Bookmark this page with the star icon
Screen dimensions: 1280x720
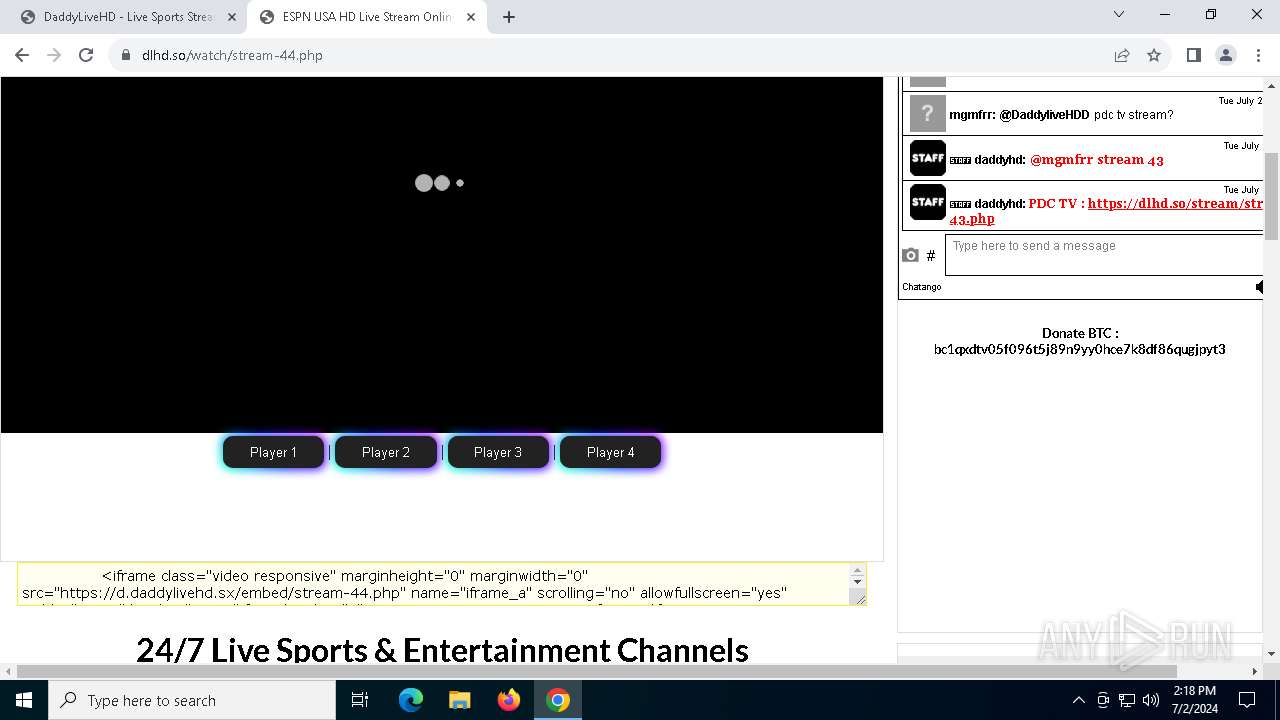pos(1154,55)
